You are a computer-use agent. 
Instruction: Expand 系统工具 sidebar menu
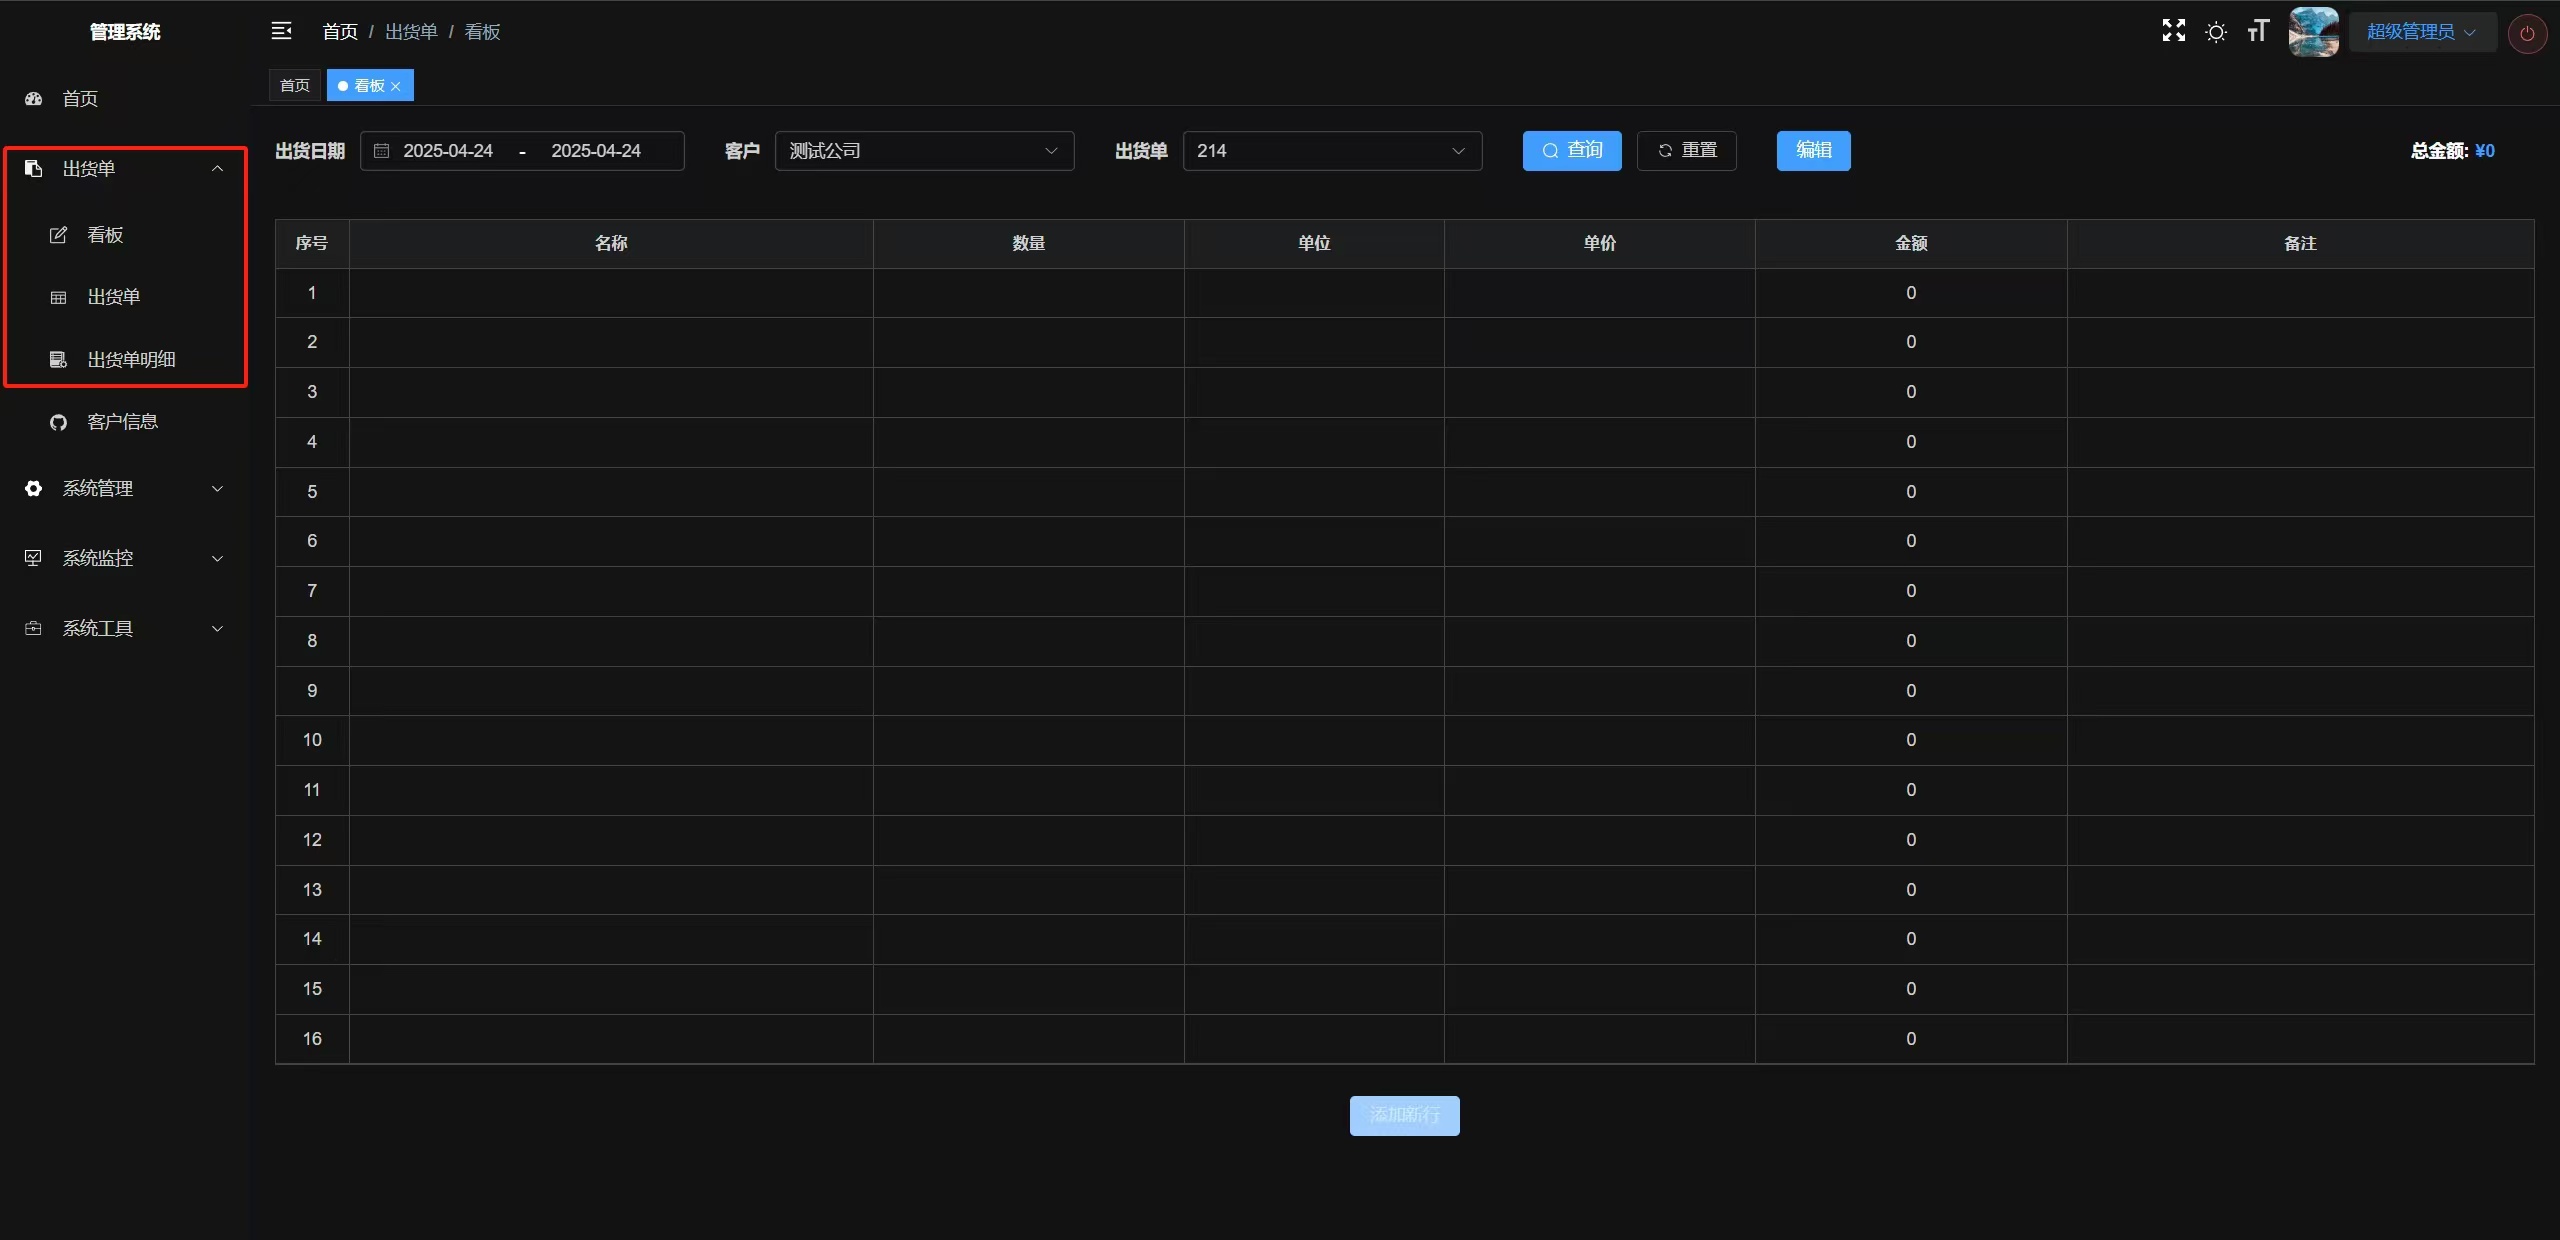[125, 628]
